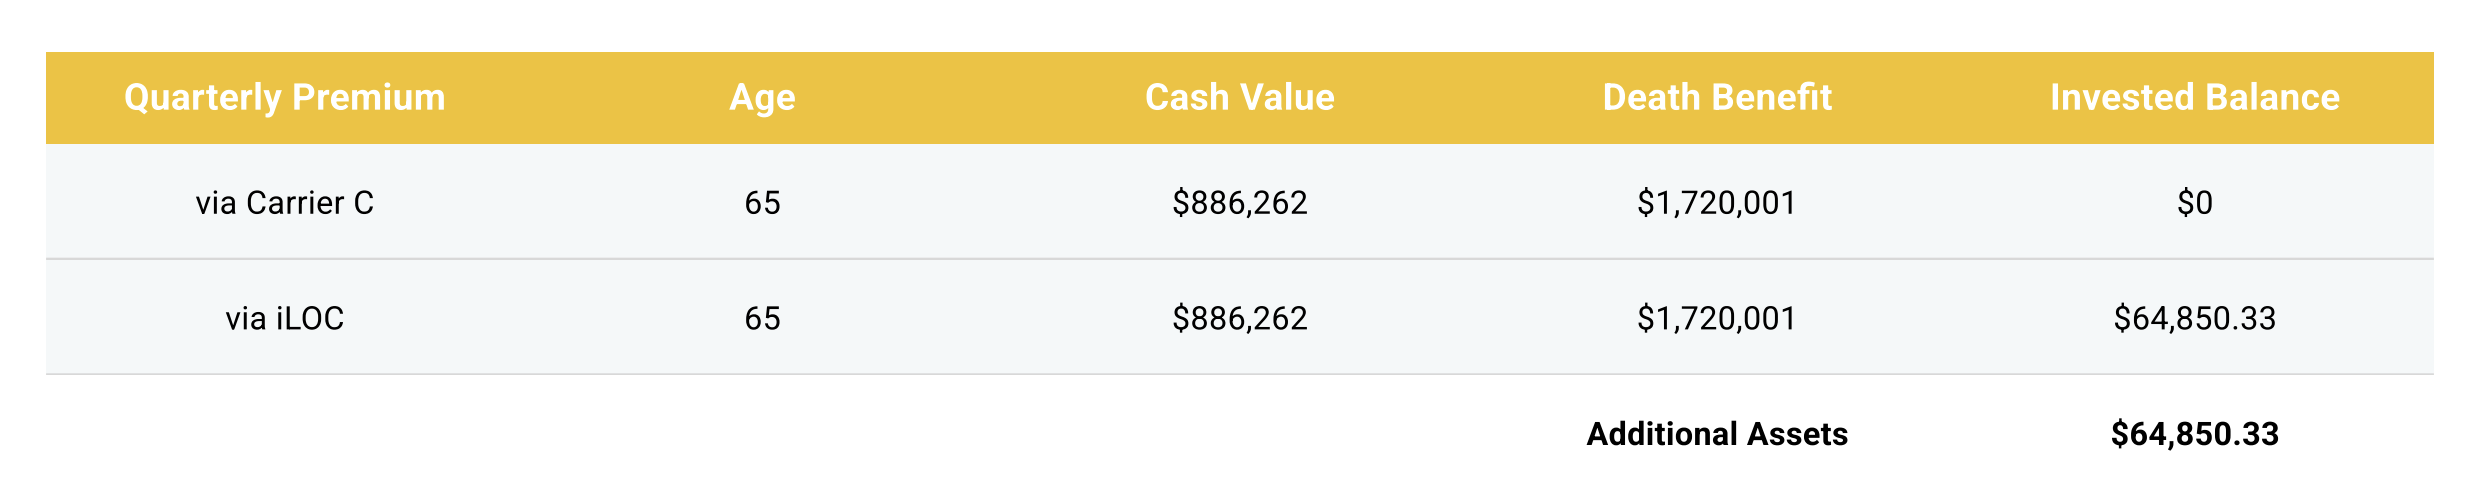Screen dimensions: 2484x482
Task: Click the Quarterly Premium column header
Action: pyautogui.click(x=284, y=97)
